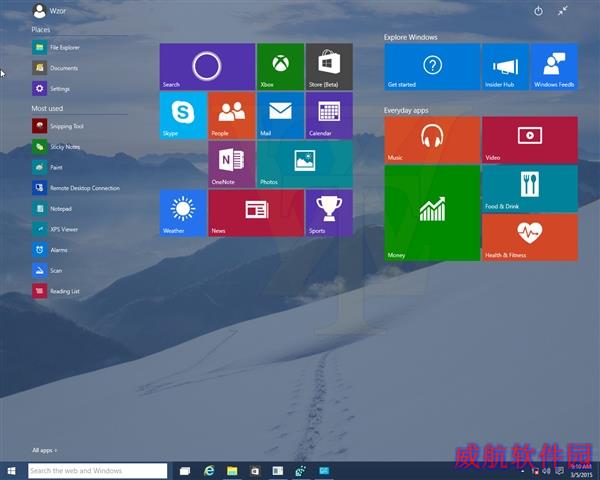
Task: Open the Mail tile
Action: pos(280,116)
